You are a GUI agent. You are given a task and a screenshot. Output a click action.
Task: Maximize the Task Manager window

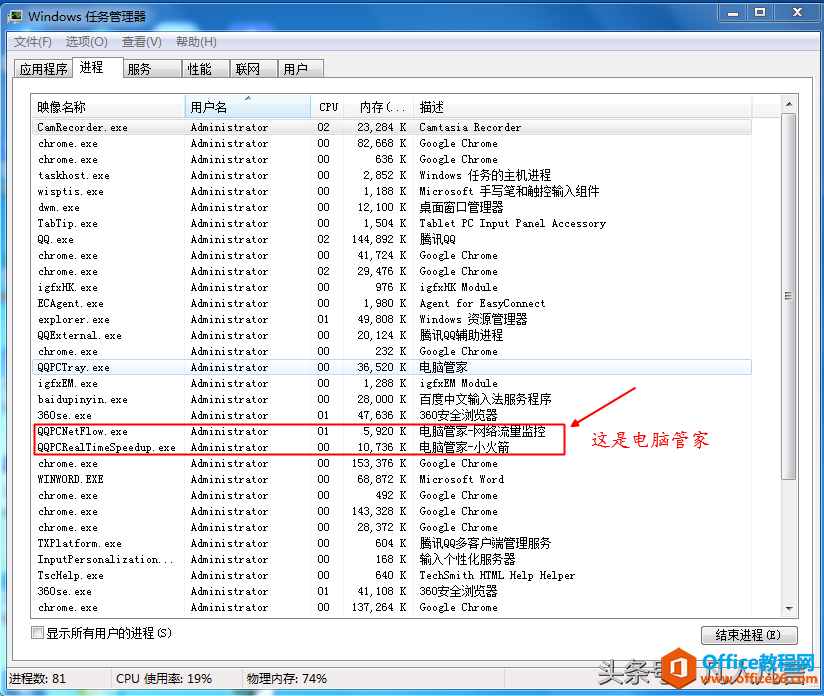coord(760,13)
